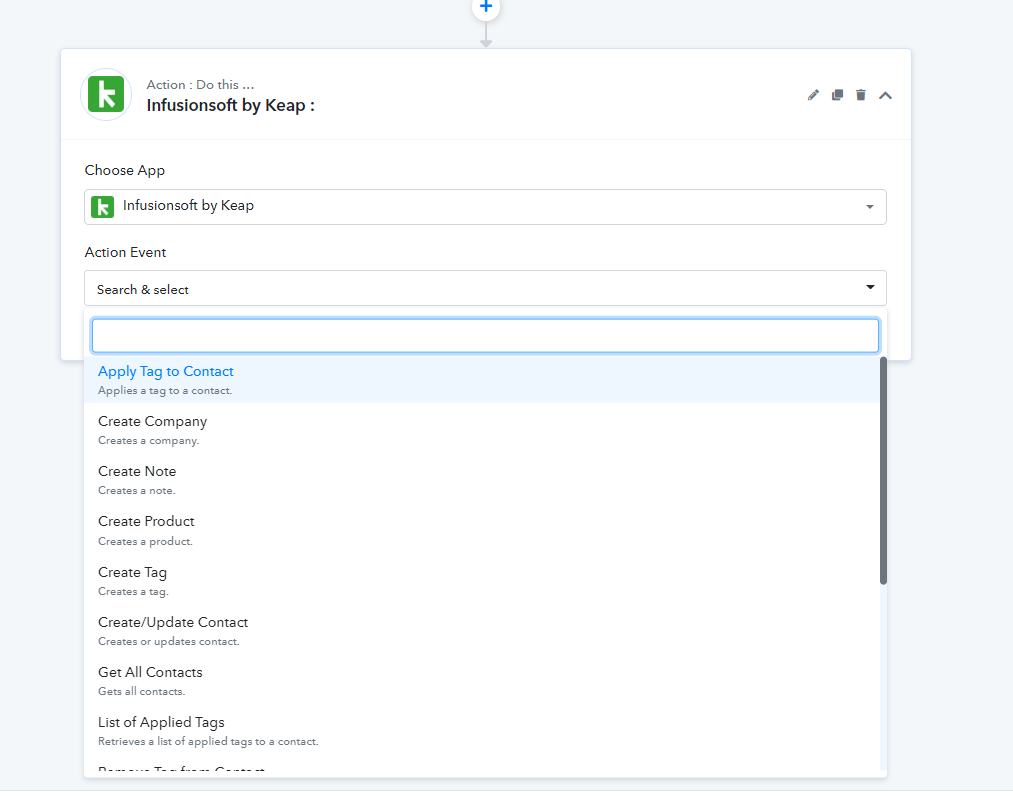Delete the action with the trash icon

click(861, 95)
